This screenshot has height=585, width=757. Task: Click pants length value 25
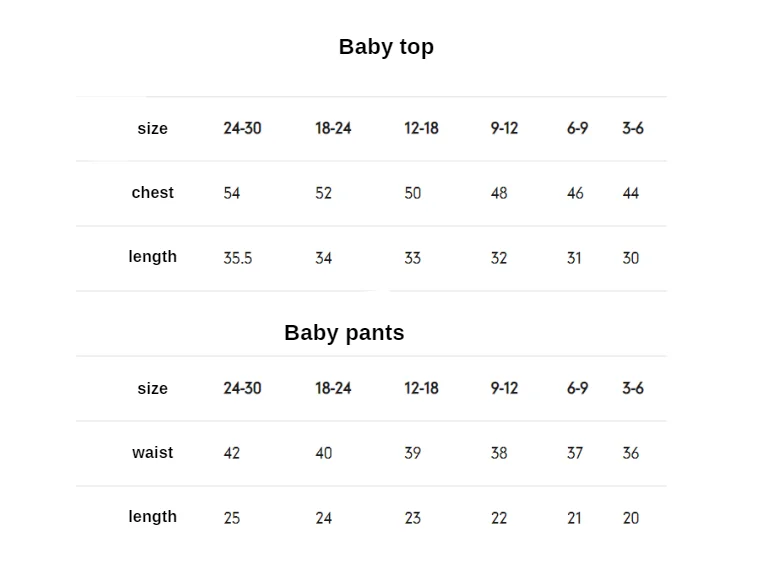[x=232, y=518]
